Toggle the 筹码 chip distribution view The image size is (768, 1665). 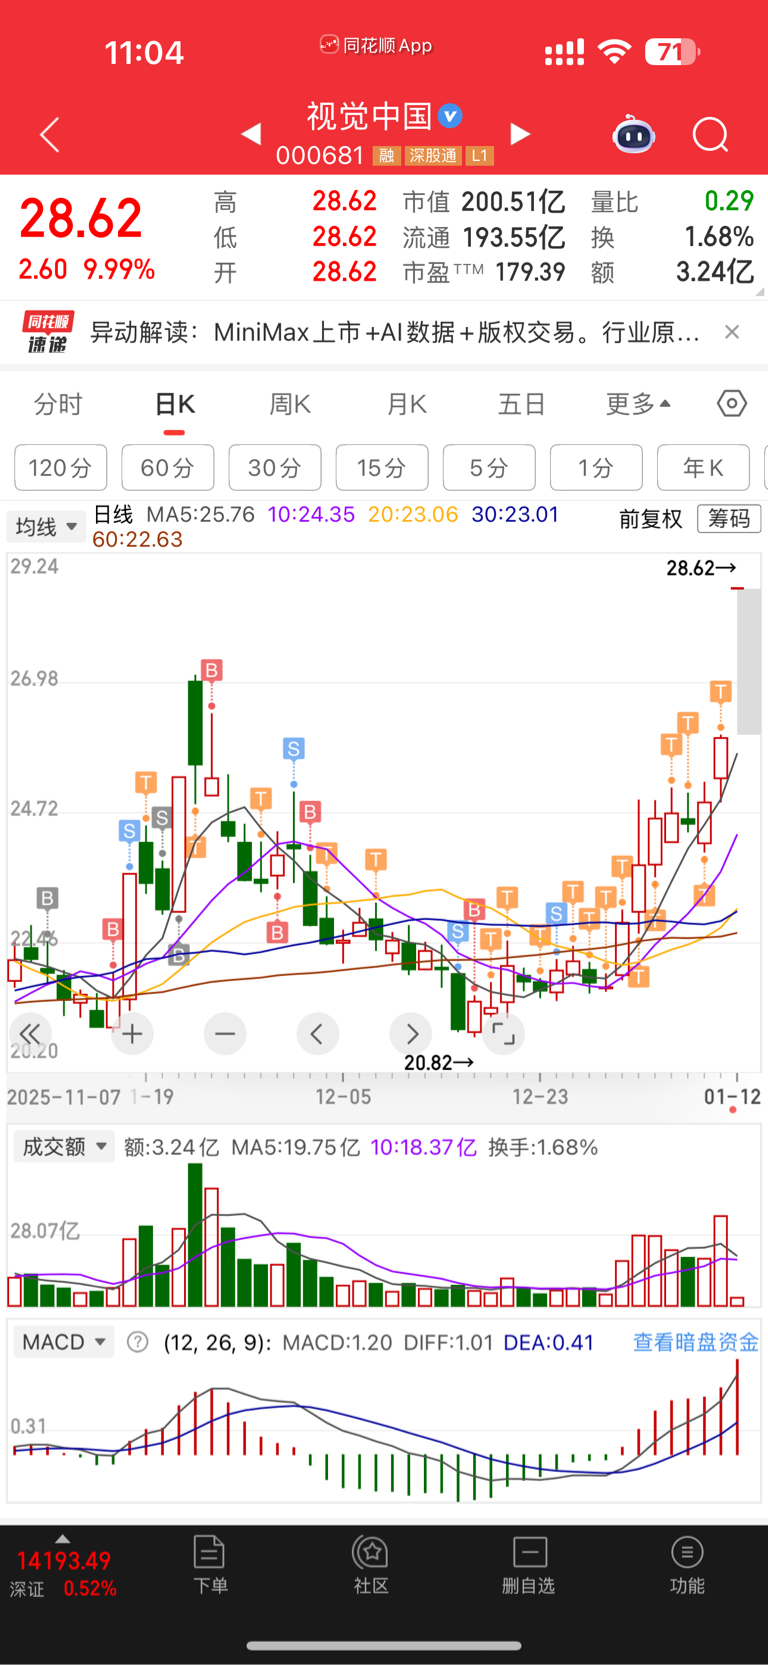[729, 518]
